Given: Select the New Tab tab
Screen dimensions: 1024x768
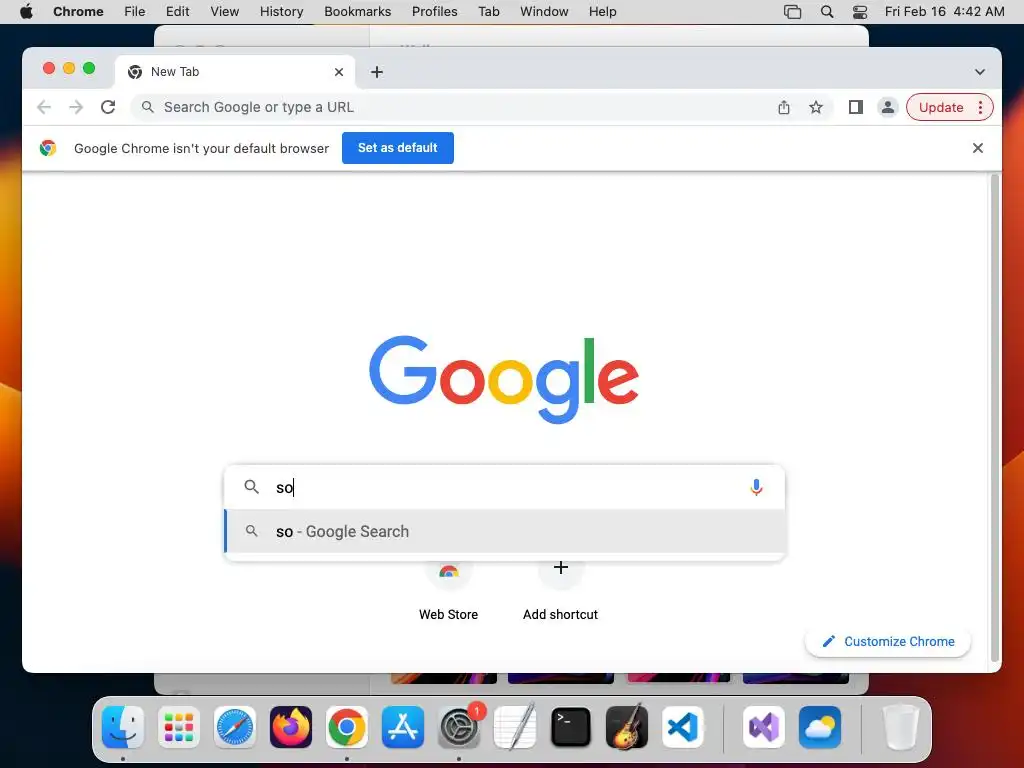Looking at the screenshot, I should (x=235, y=72).
